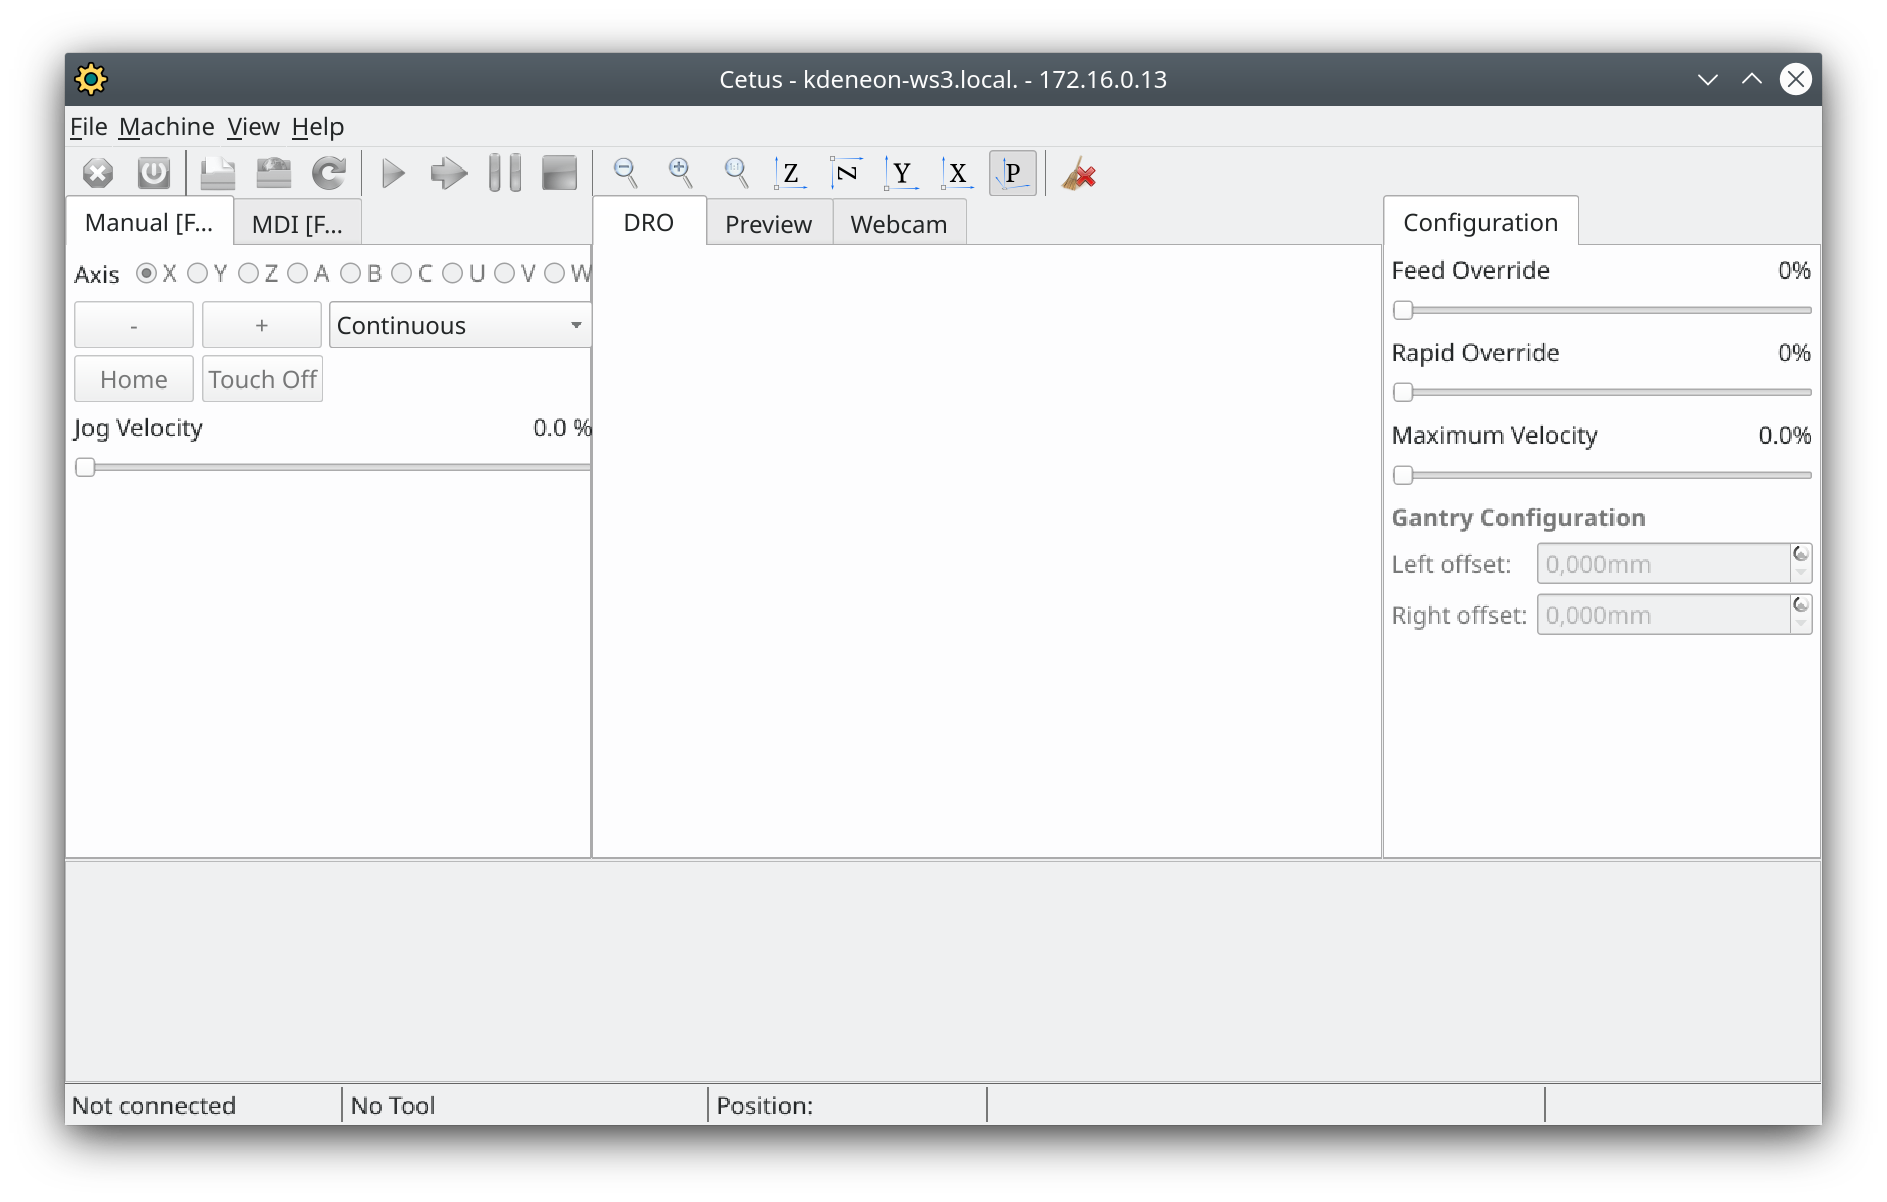Image resolution: width=1887 pixels, height=1202 pixels.
Task: Run the program with the play icon
Action: tap(392, 172)
